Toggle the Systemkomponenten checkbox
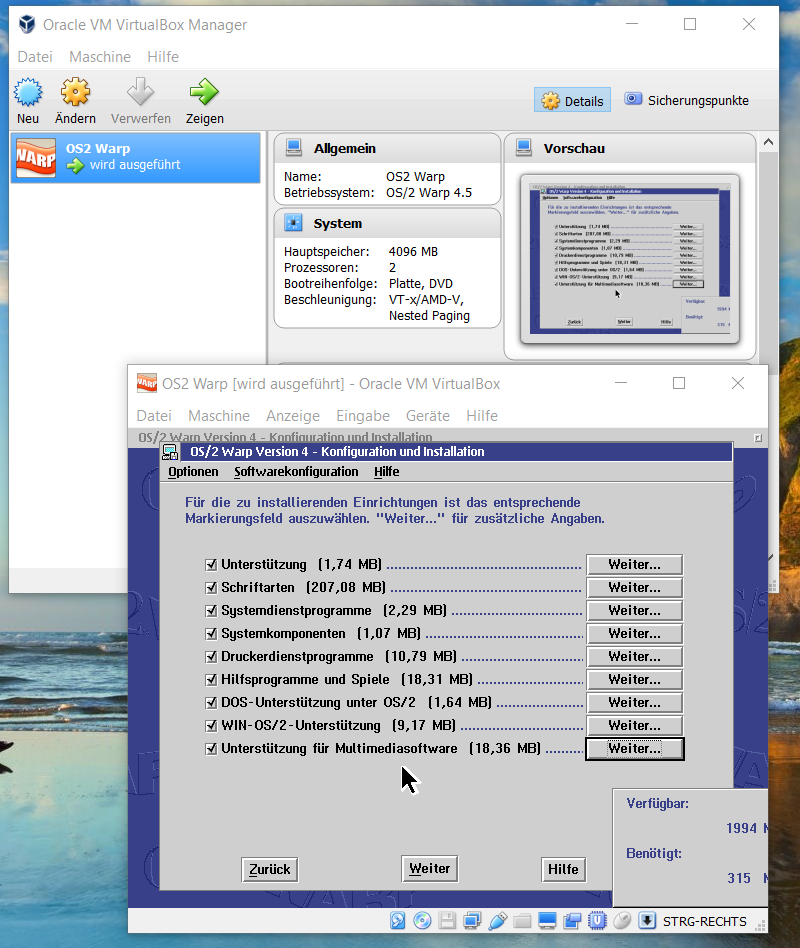 (211, 634)
